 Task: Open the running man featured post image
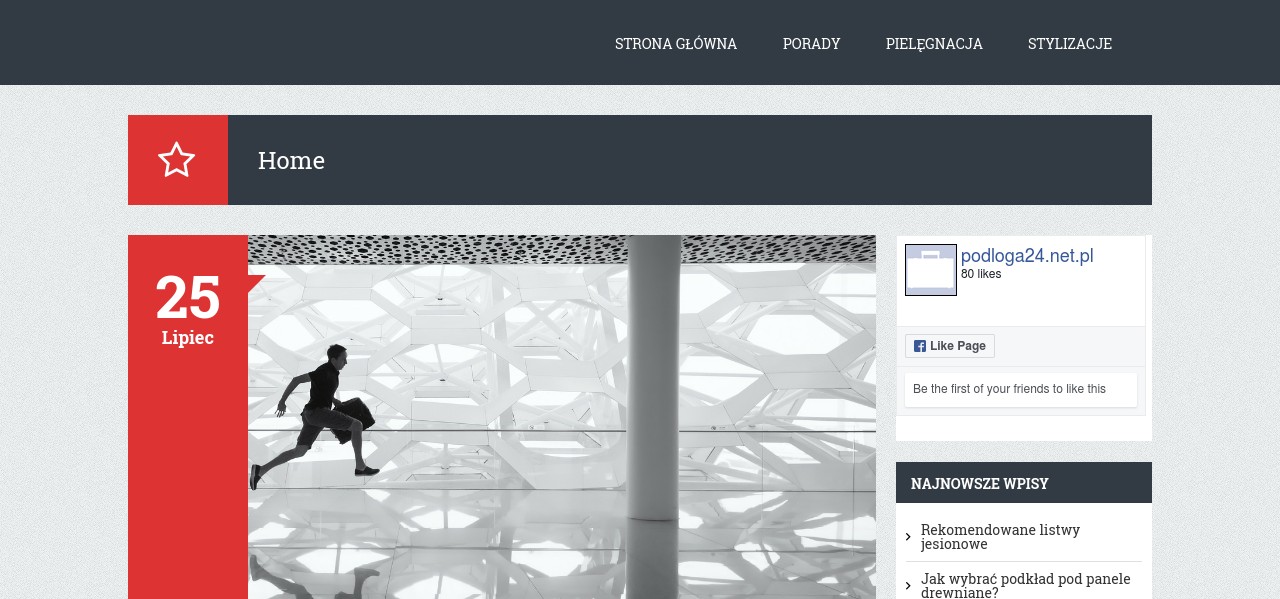point(562,417)
